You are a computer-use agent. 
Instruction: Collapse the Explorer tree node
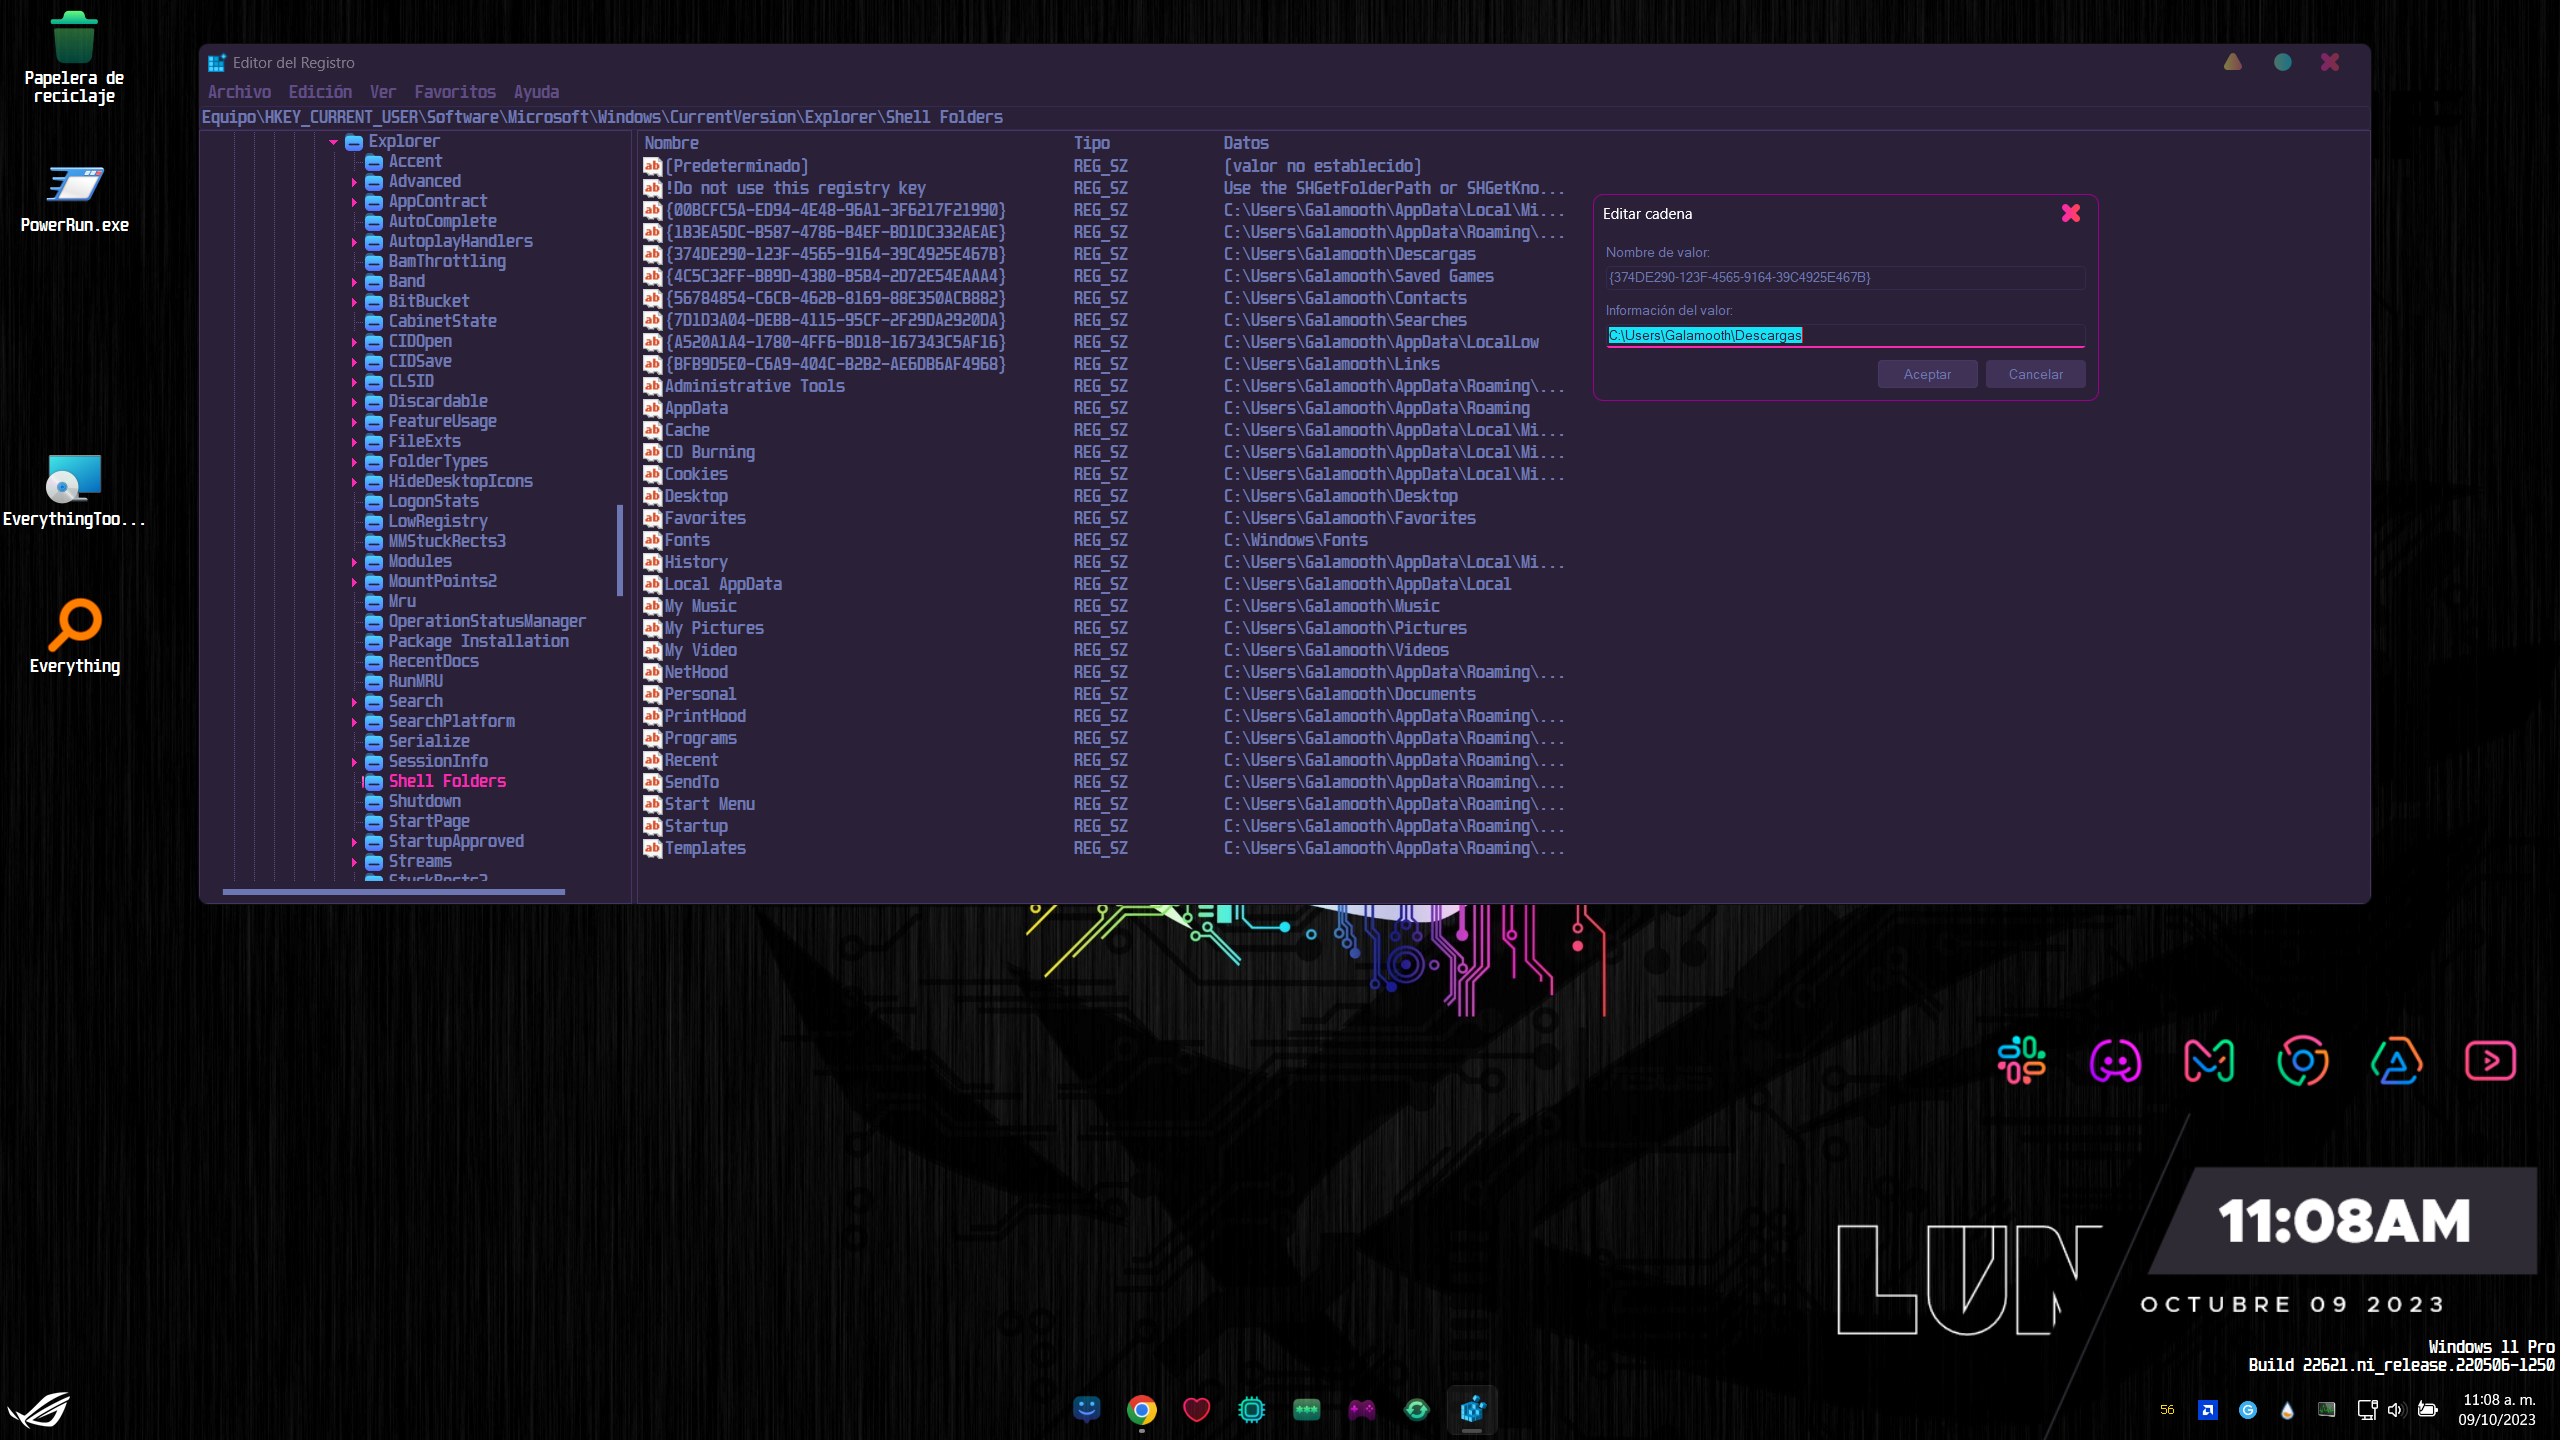tap(333, 140)
